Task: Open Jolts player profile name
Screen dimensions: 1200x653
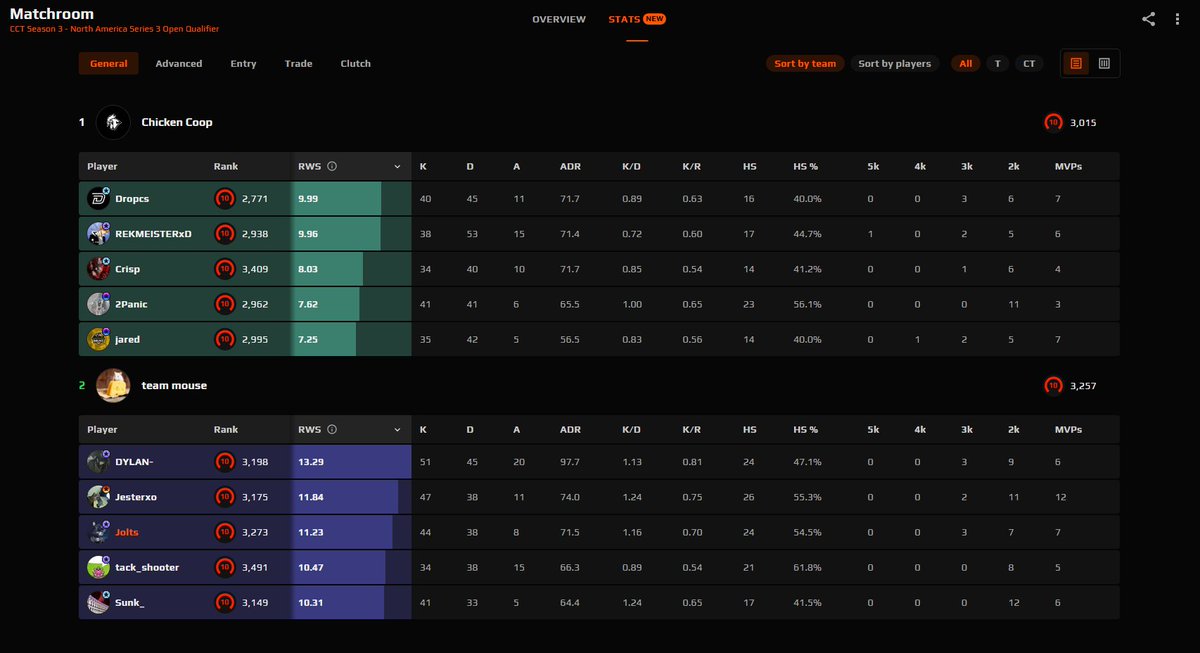Action: click(127, 532)
